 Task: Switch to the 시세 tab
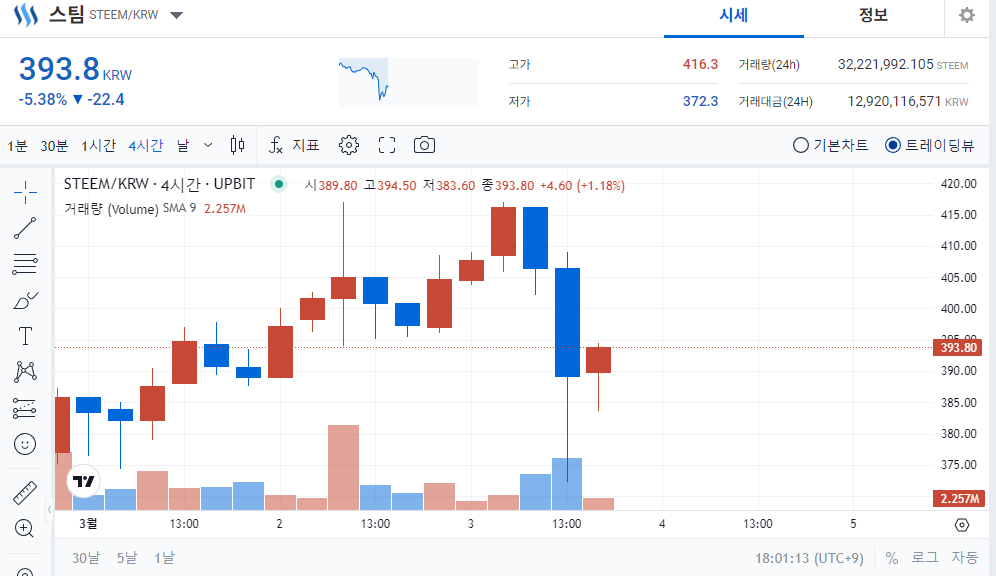coord(734,16)
